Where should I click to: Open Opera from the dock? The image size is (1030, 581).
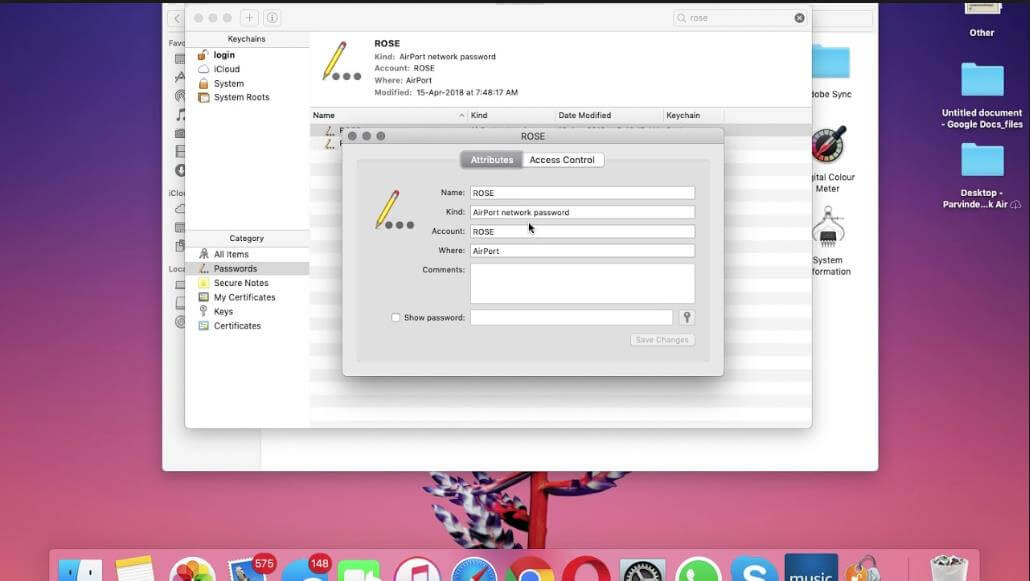pos(586,569)
